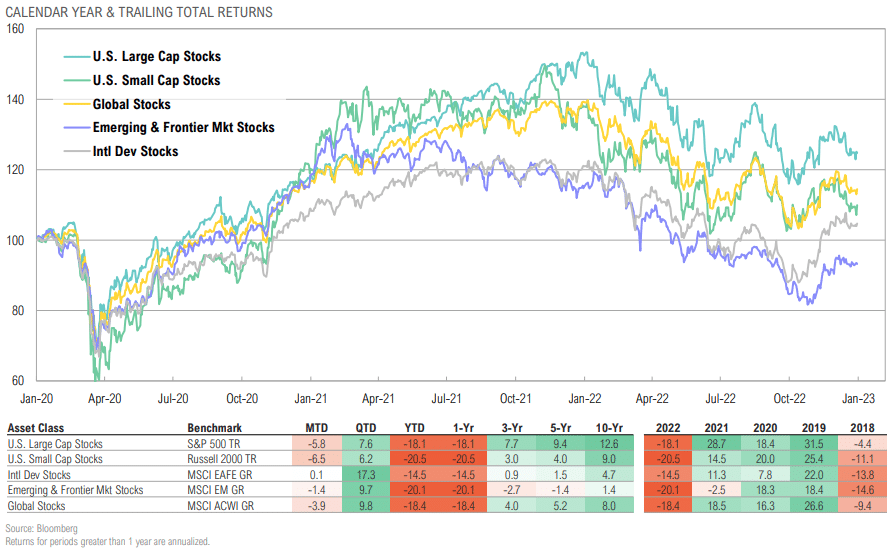Click the Jan-21 x-axis label
This screenshot has width=894, height=550.
click(310, 398)
